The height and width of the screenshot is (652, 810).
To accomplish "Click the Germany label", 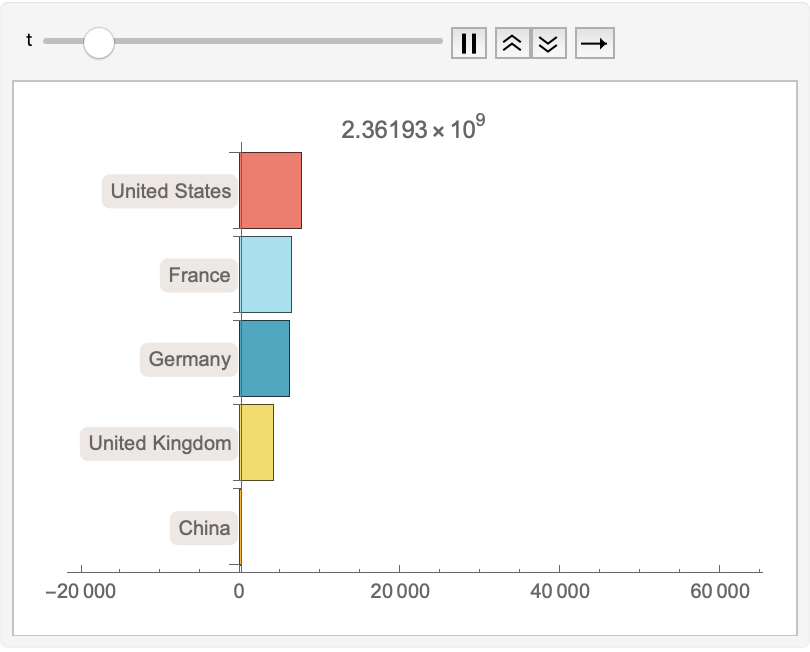I will pos(188,358).
